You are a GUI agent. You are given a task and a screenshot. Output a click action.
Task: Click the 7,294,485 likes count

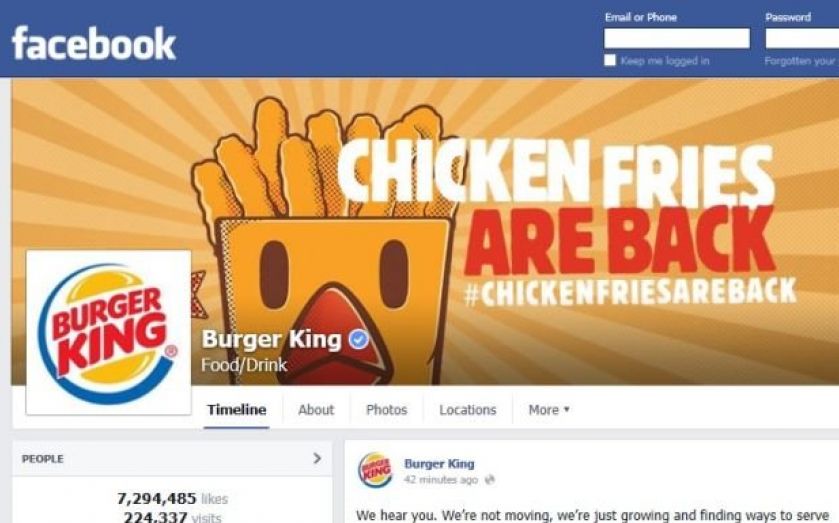tap(172, 499)
